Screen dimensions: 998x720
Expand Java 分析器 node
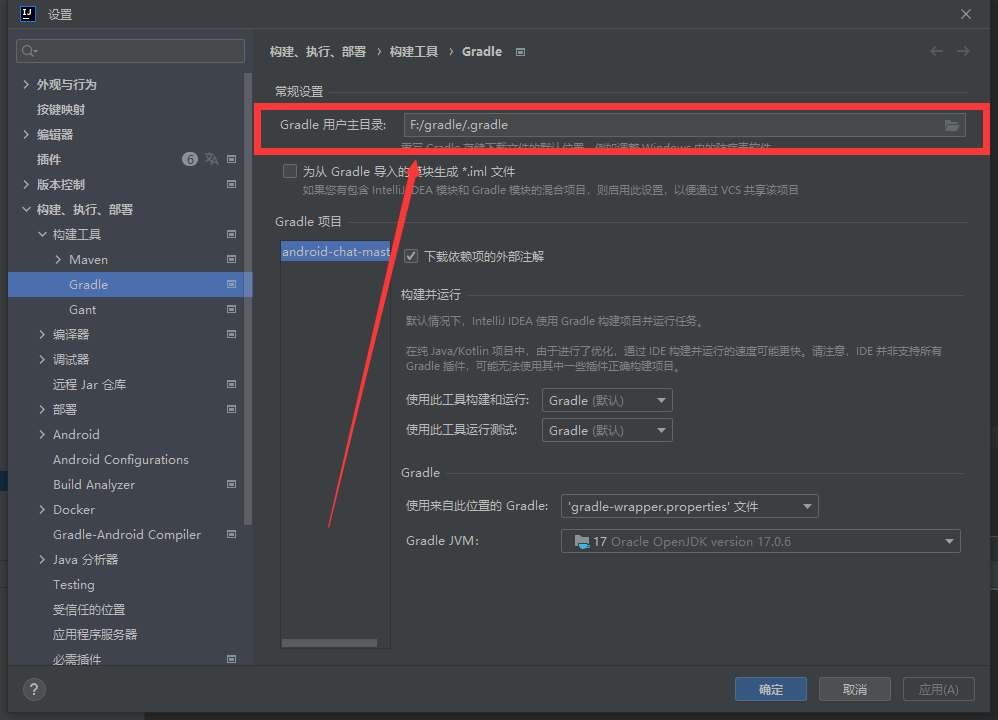click(42, 560)
